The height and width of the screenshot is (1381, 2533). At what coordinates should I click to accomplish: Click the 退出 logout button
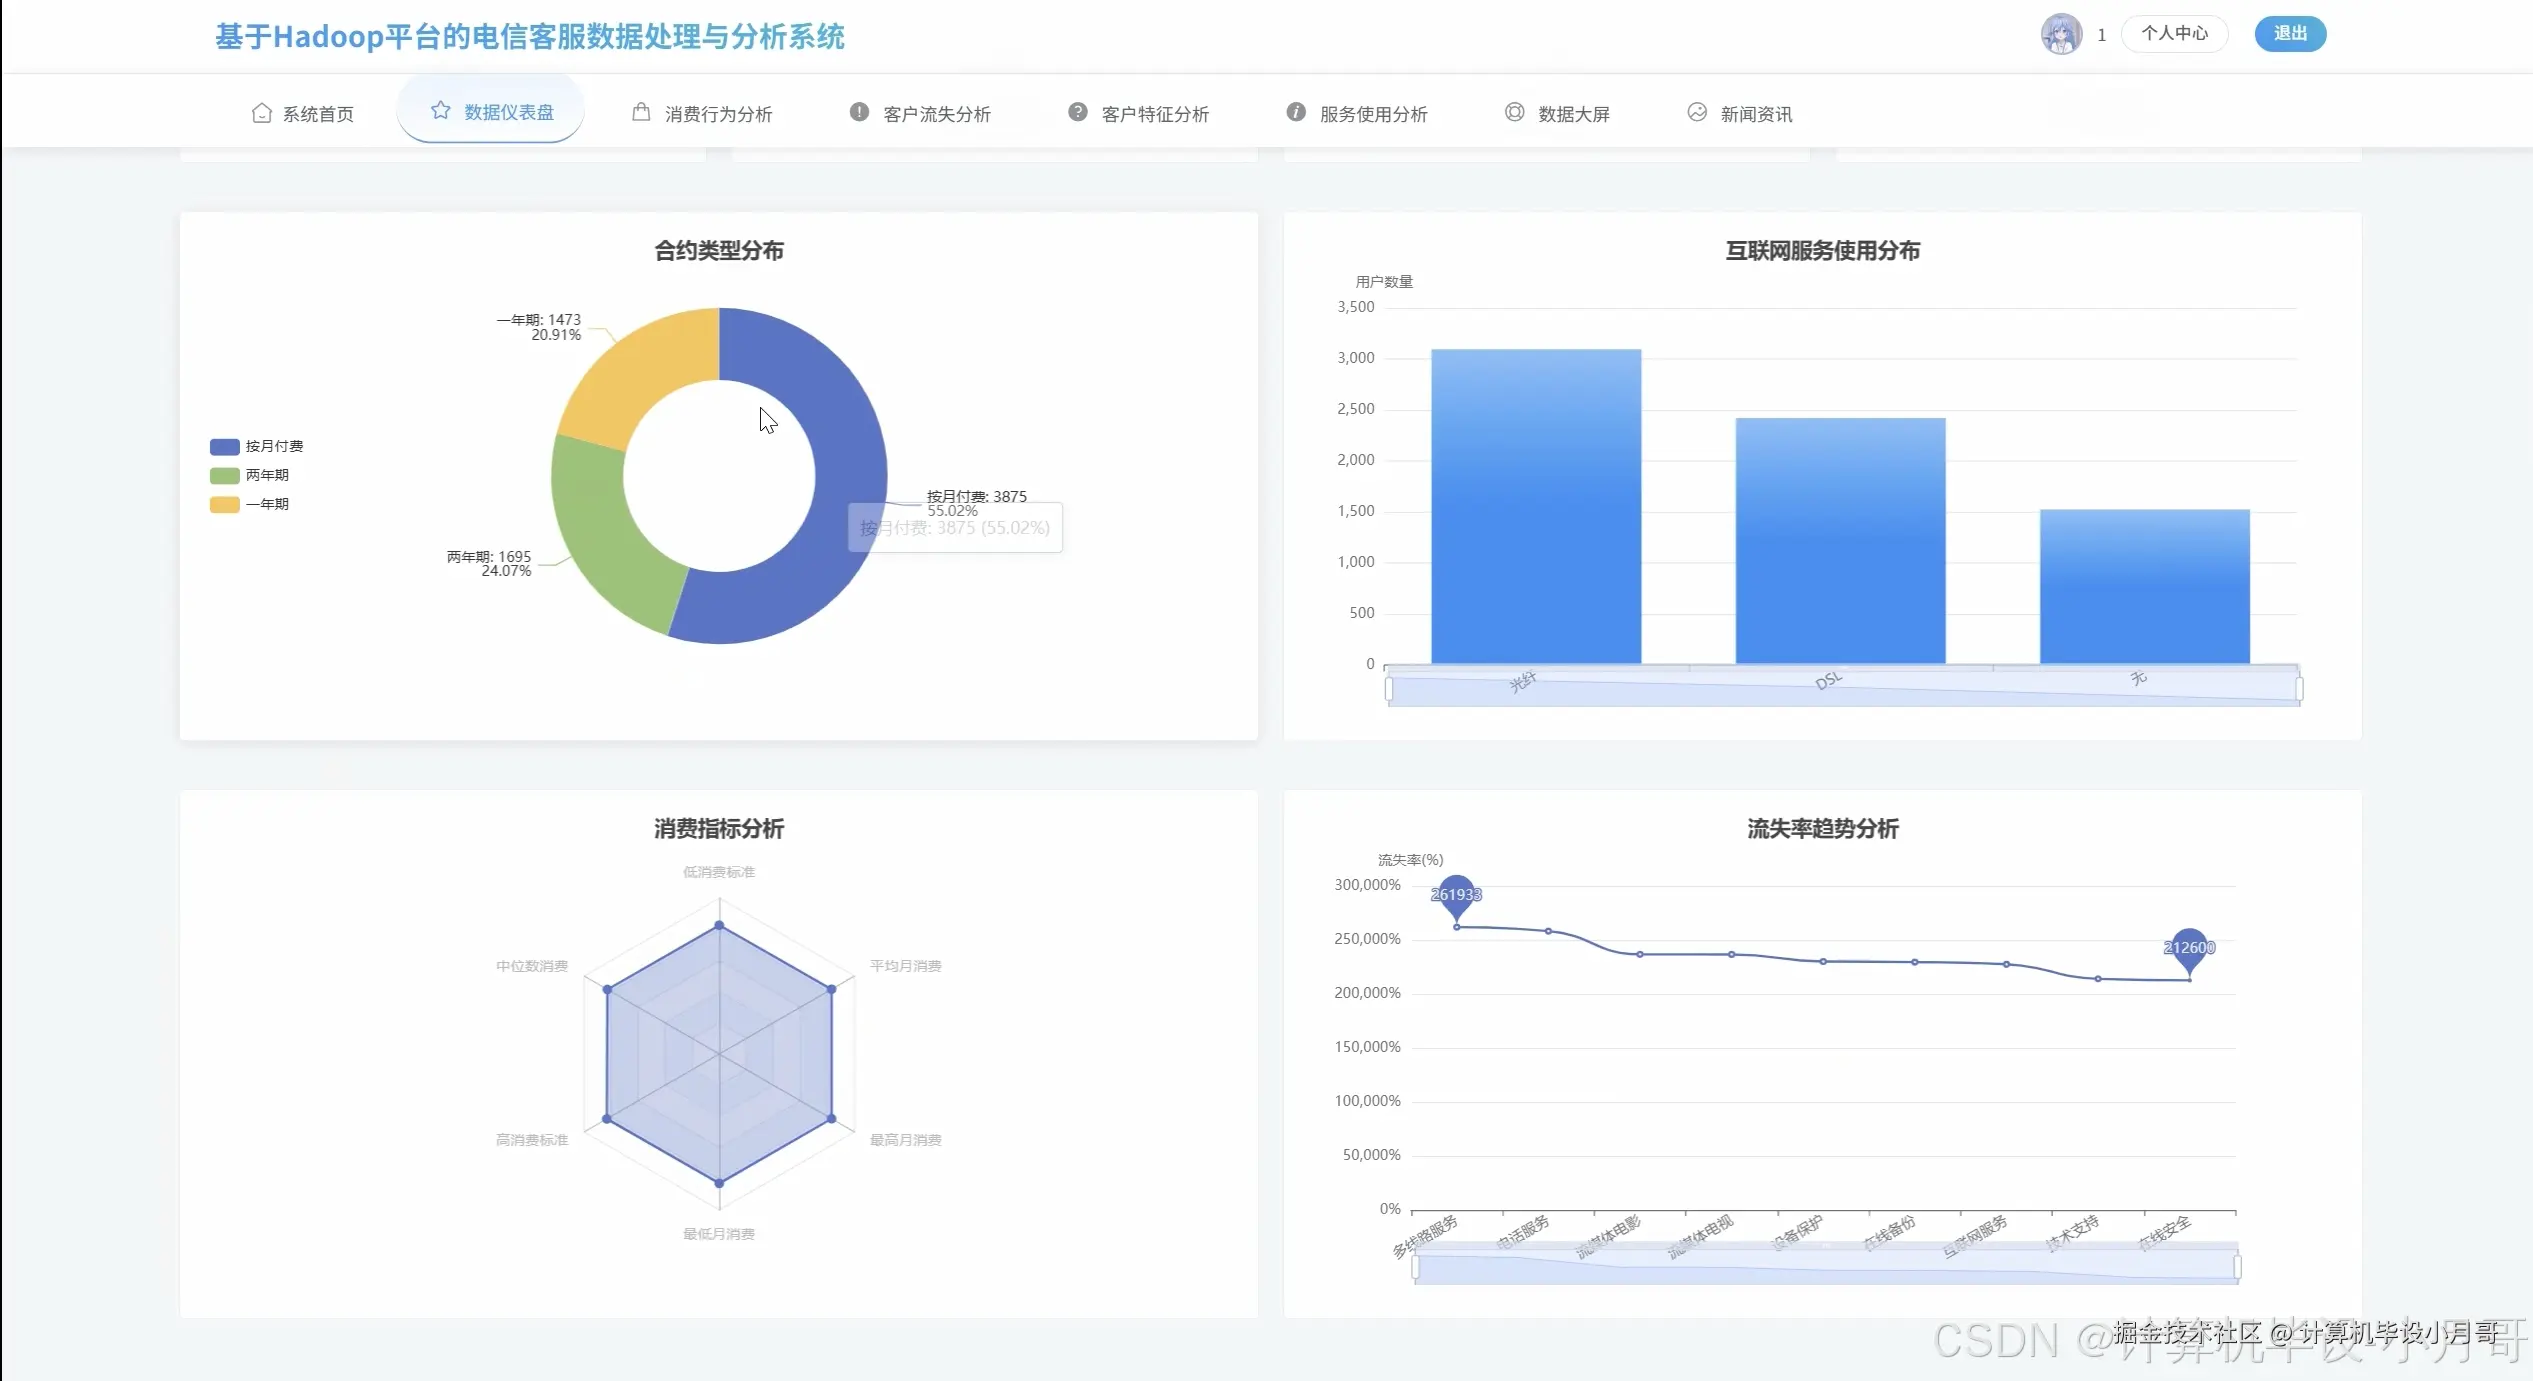pos(2290,33)
